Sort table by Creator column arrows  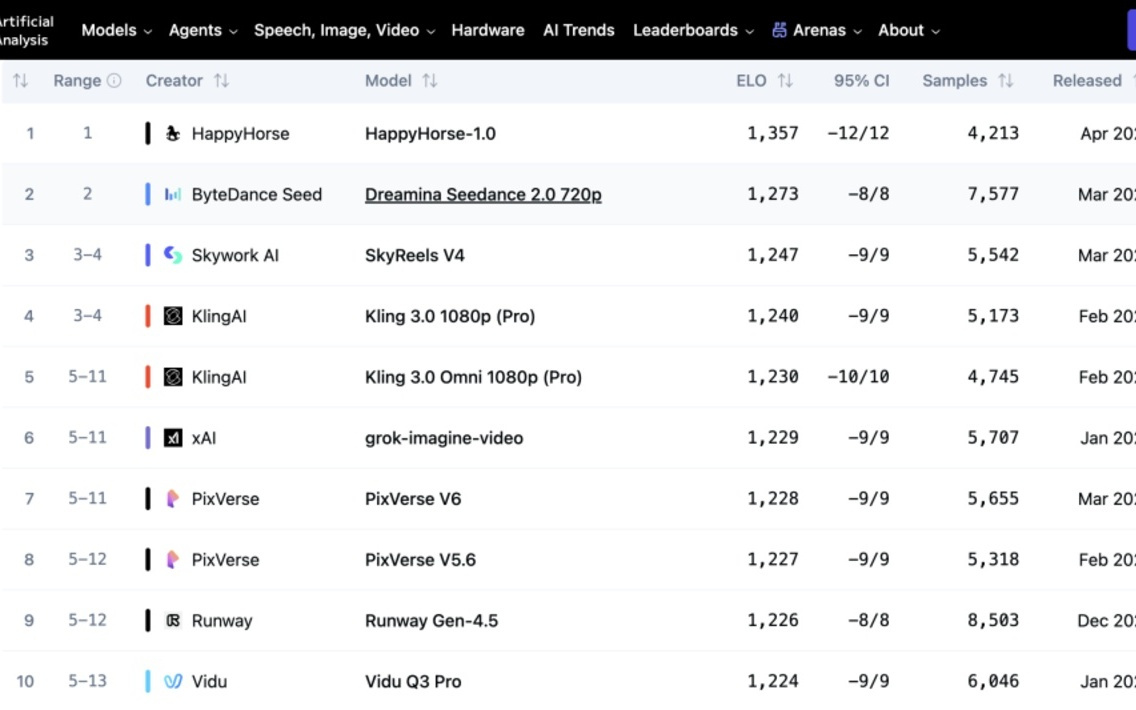tap(221, 80)
